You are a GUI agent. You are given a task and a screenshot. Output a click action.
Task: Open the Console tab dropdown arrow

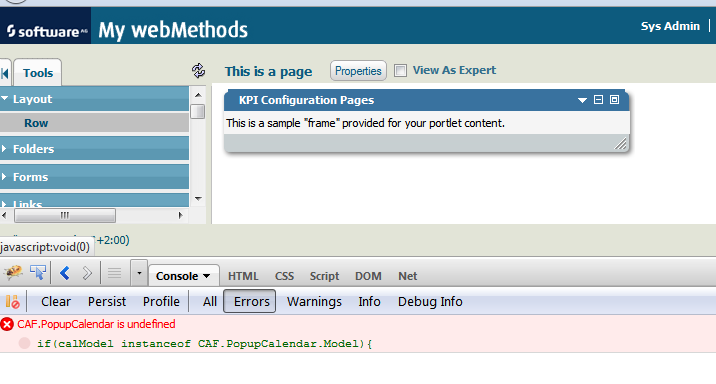pyautogui.click(x=206, y=276)
